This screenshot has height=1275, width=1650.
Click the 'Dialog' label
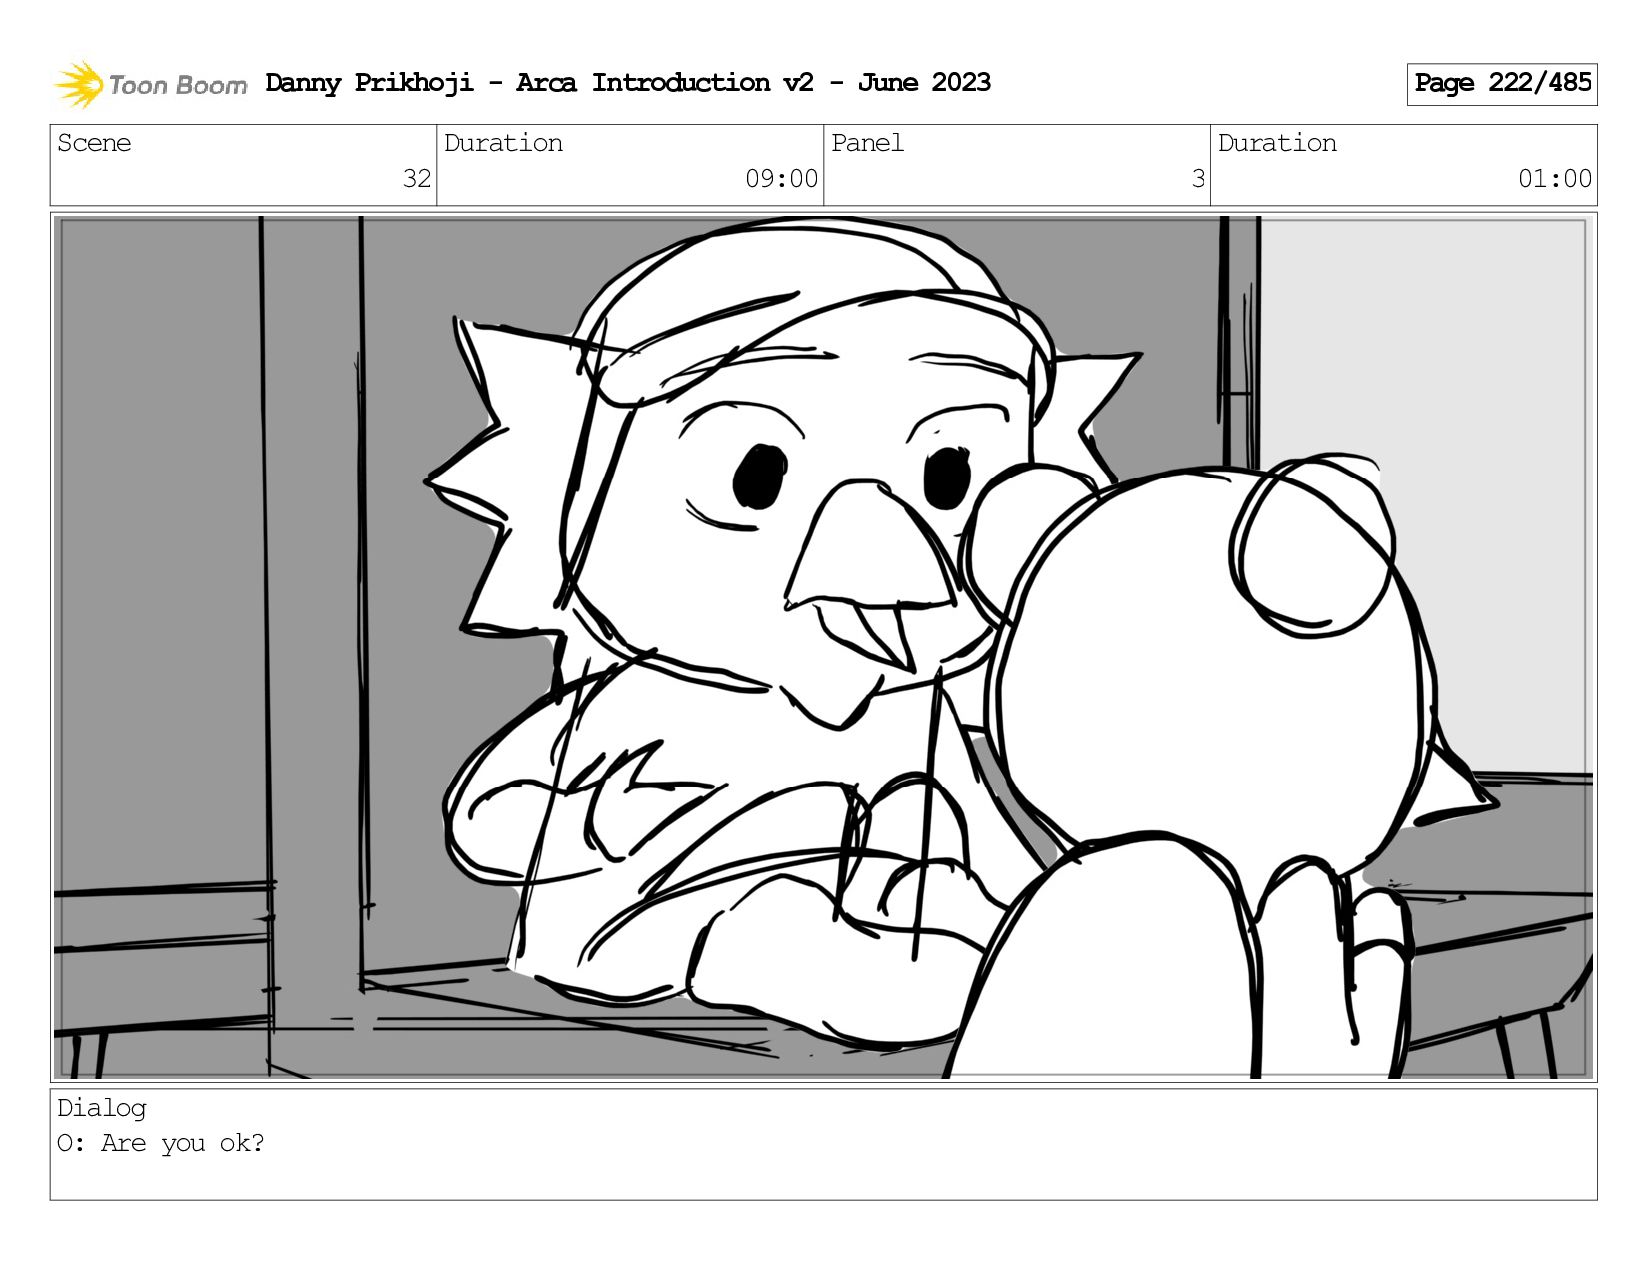click(102, 1108)
